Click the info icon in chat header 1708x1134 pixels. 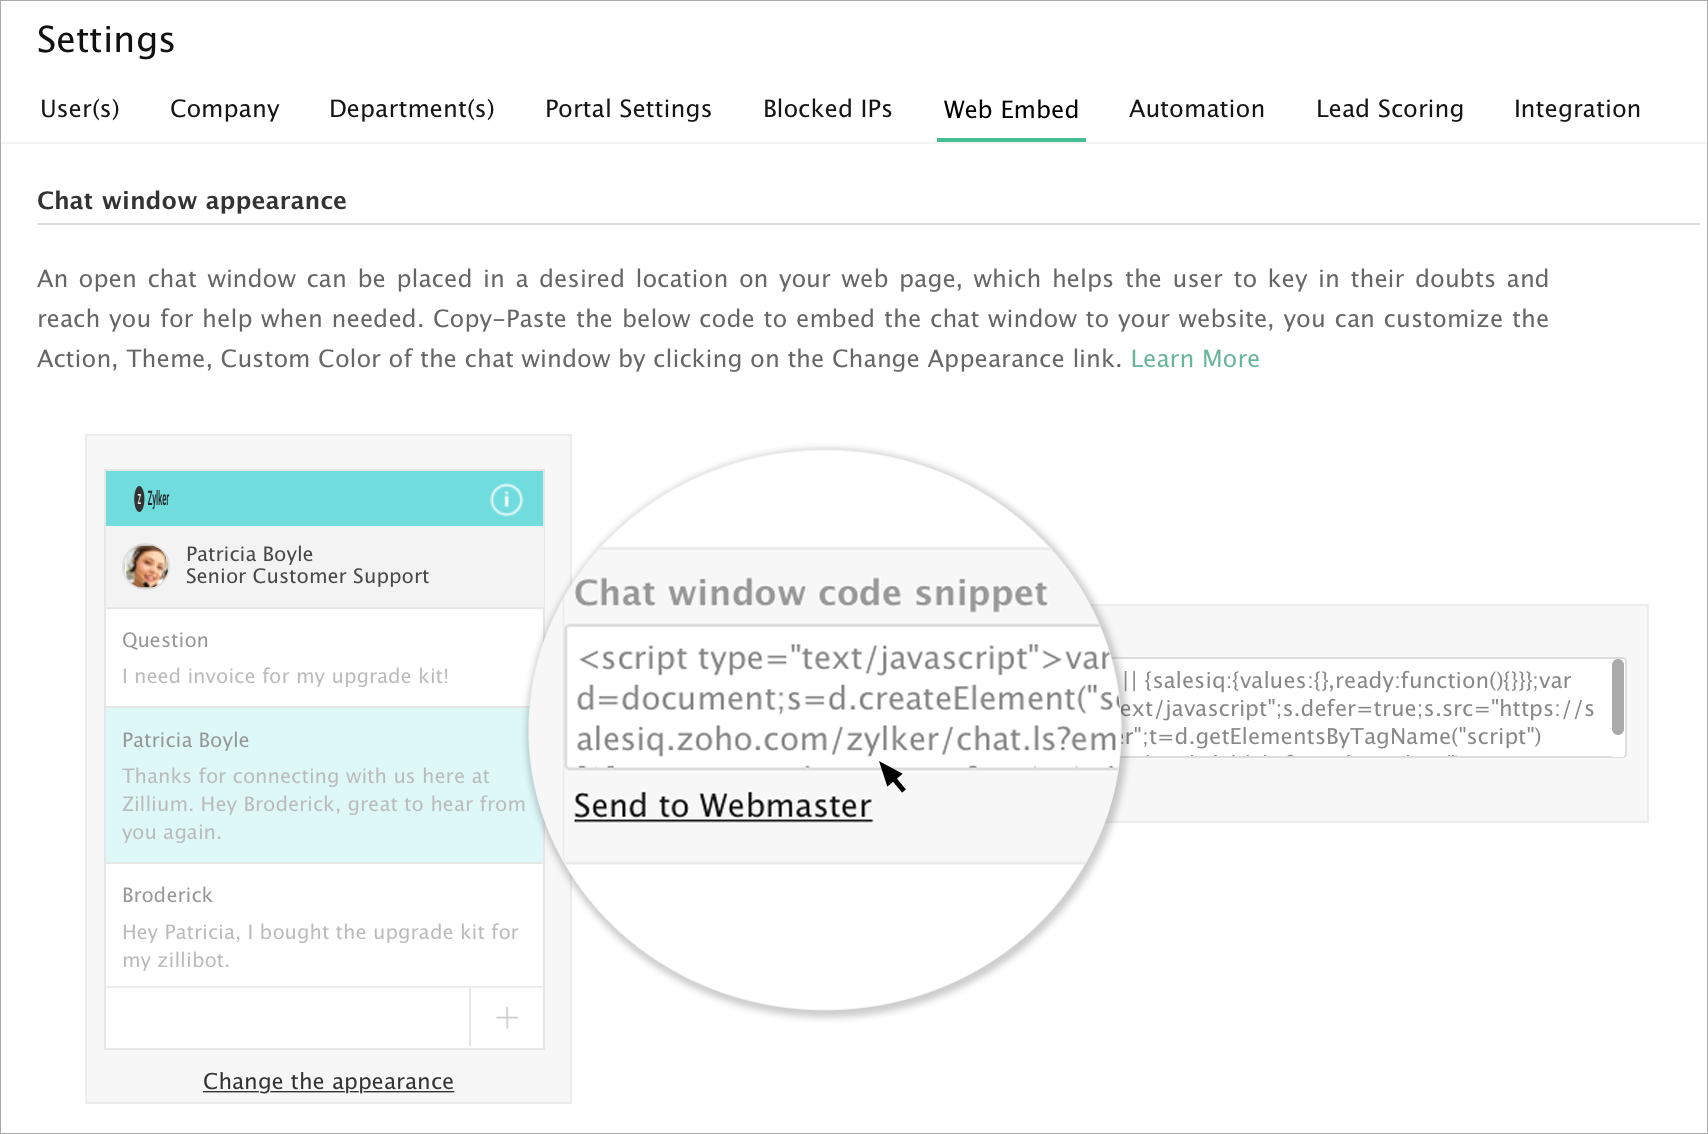(x=506, y=499)
